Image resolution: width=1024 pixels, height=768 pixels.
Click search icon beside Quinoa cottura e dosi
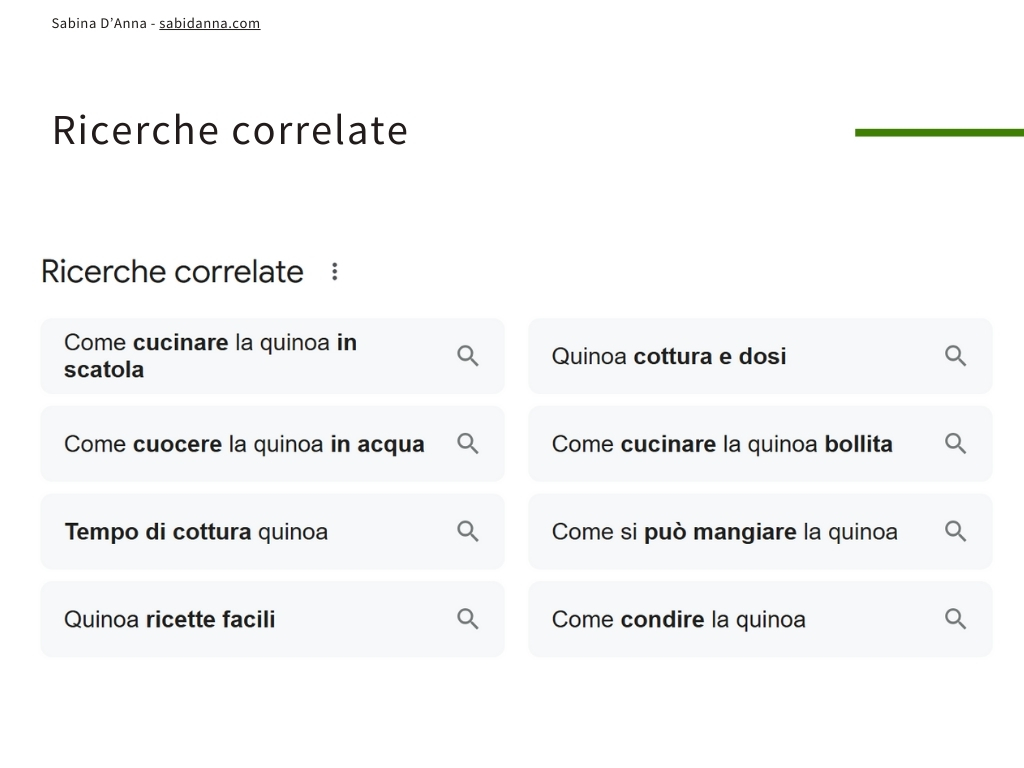(955, 356)
